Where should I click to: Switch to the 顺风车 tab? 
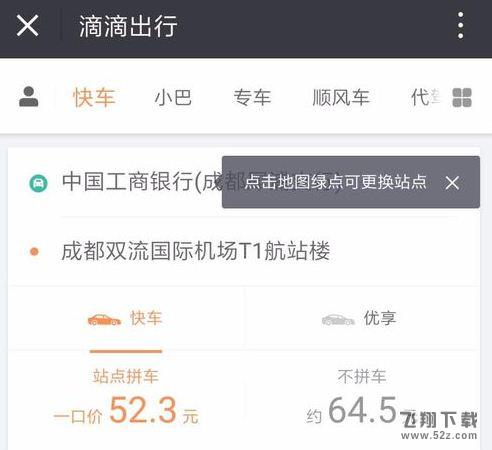tap(341, 98)
